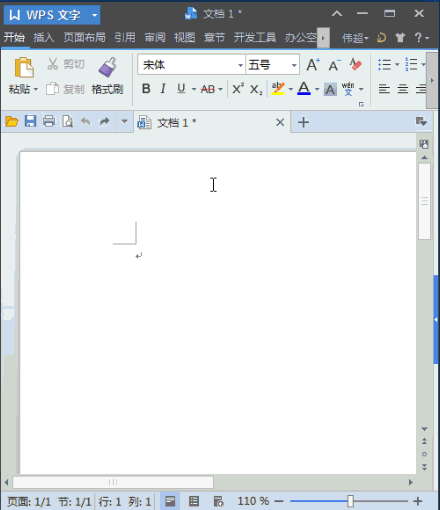Click the vertical scrollbar thumb
Screen dimensions: 440x510
tap(424, 201)
